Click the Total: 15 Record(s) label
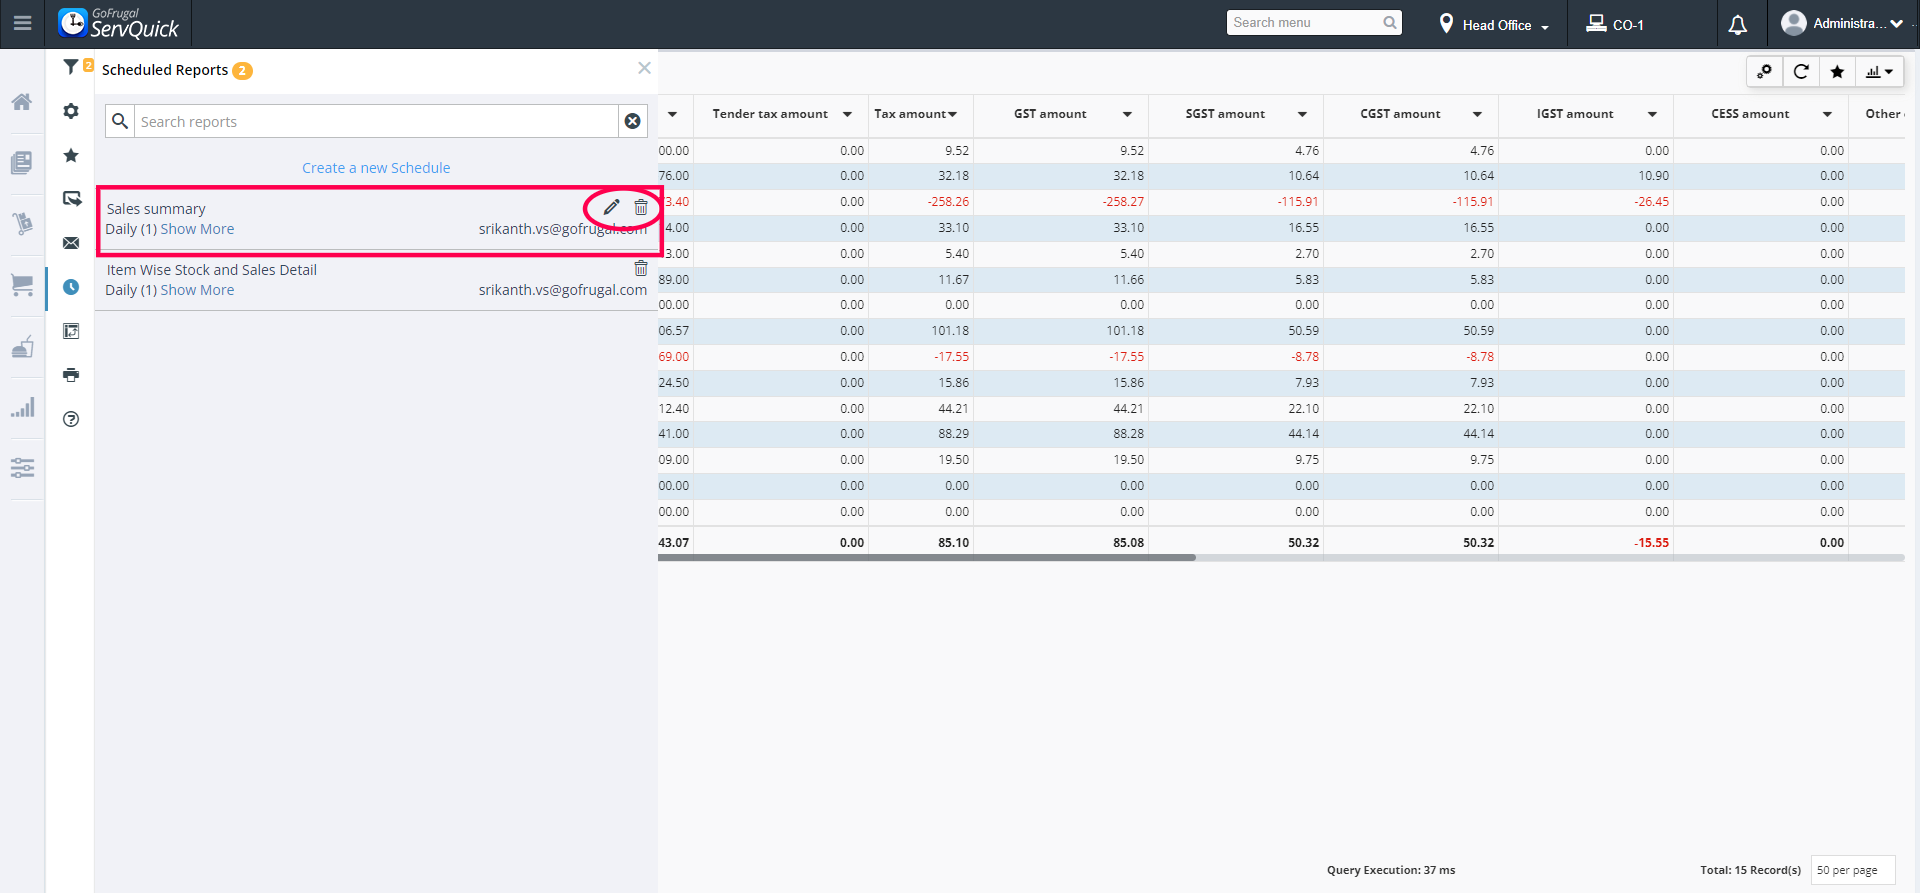Screen dimensions: 1920x893 coord(1750,870)
